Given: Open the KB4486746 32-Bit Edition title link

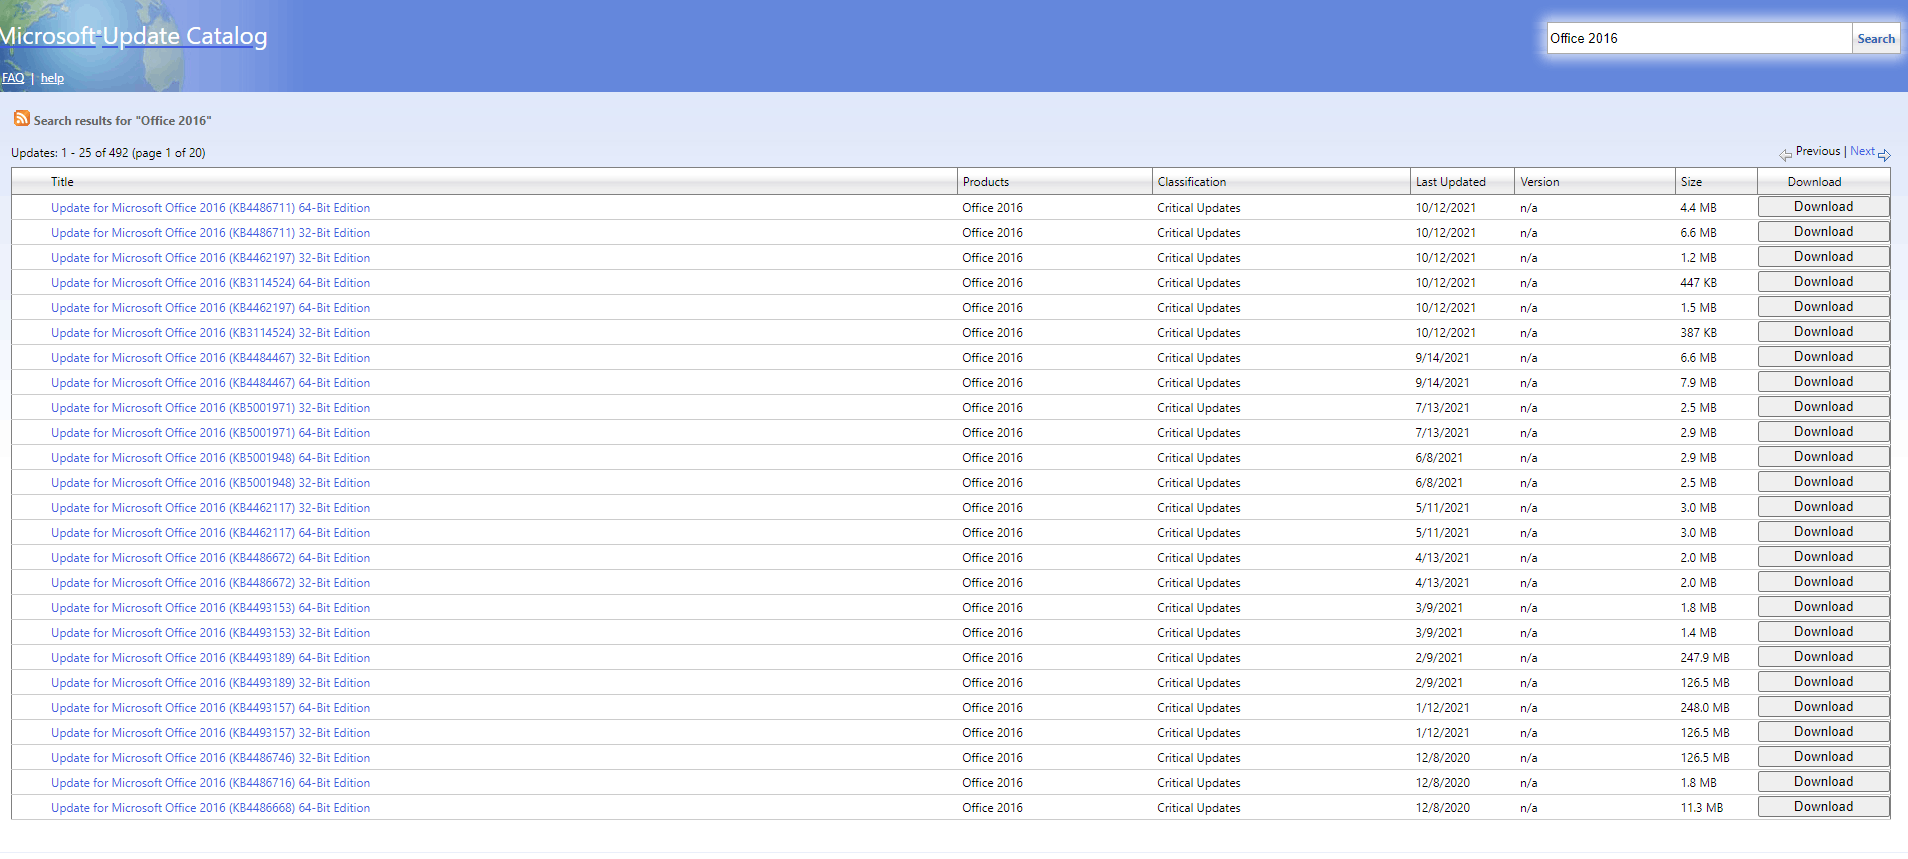Looking at the screenshot, I should (211, 758).
